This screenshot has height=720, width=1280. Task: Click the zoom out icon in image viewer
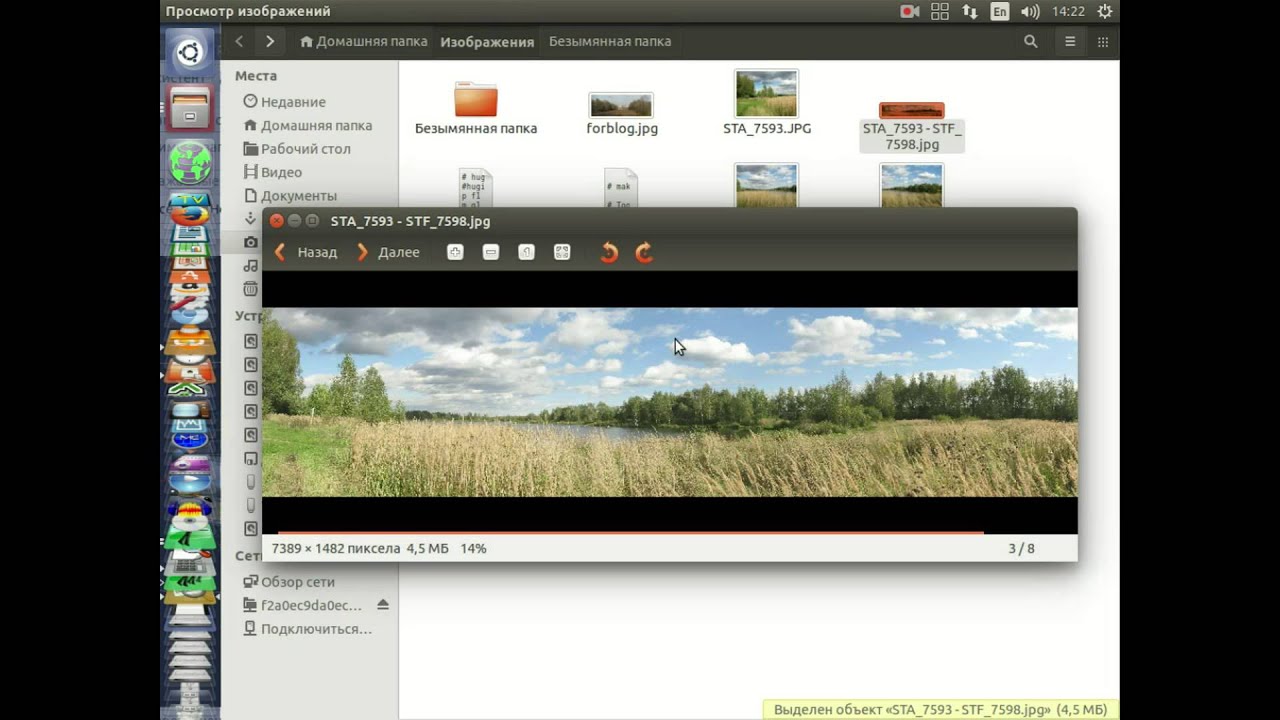(491, 253)
